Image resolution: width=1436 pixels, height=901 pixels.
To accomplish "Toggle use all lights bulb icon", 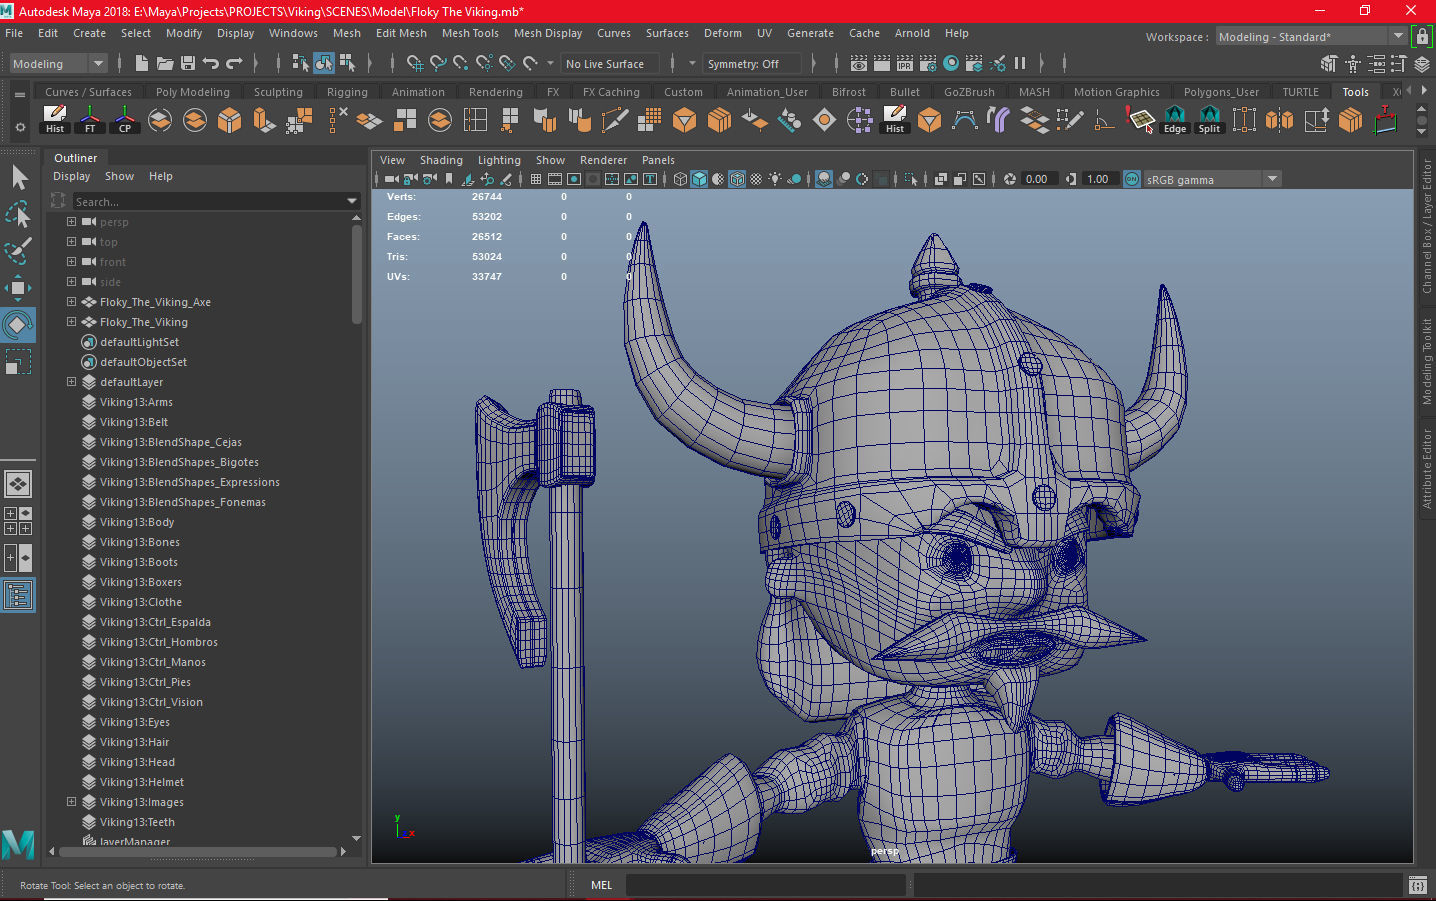I will click(x=775, y=179).
